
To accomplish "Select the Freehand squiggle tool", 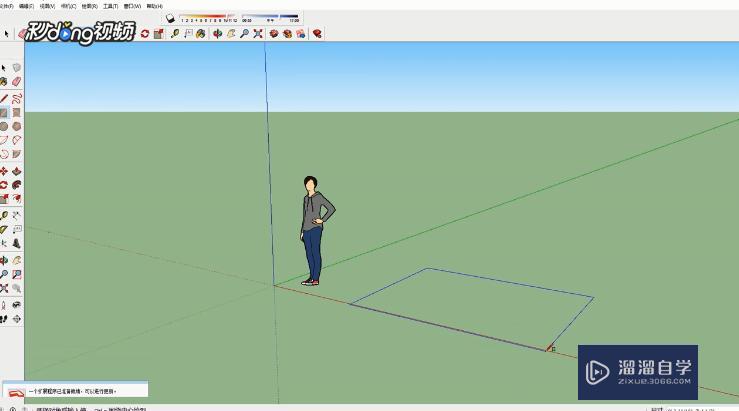I will coord(17,99).
